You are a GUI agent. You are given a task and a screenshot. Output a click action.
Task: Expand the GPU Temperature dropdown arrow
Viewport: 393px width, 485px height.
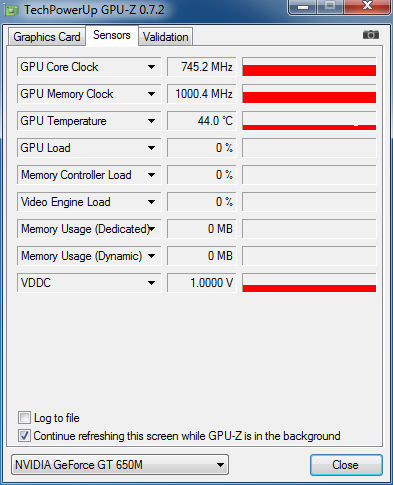pos(151,121)
